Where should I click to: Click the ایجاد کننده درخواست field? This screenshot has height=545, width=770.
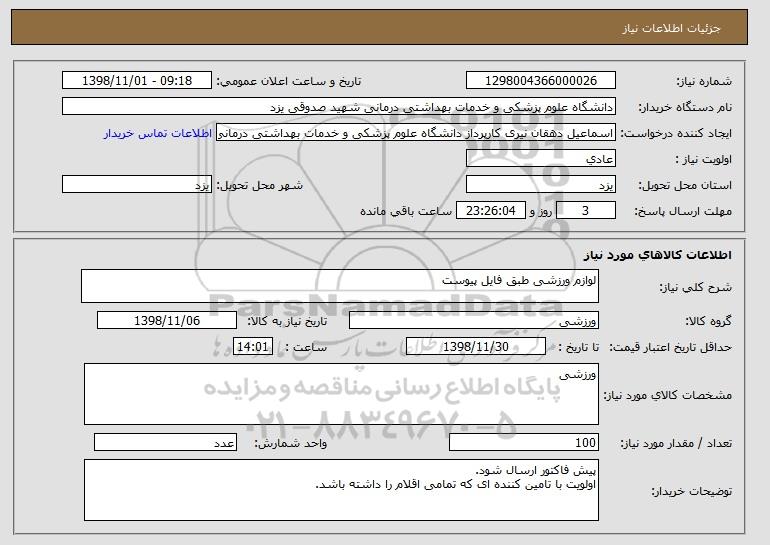coord(416,133)
